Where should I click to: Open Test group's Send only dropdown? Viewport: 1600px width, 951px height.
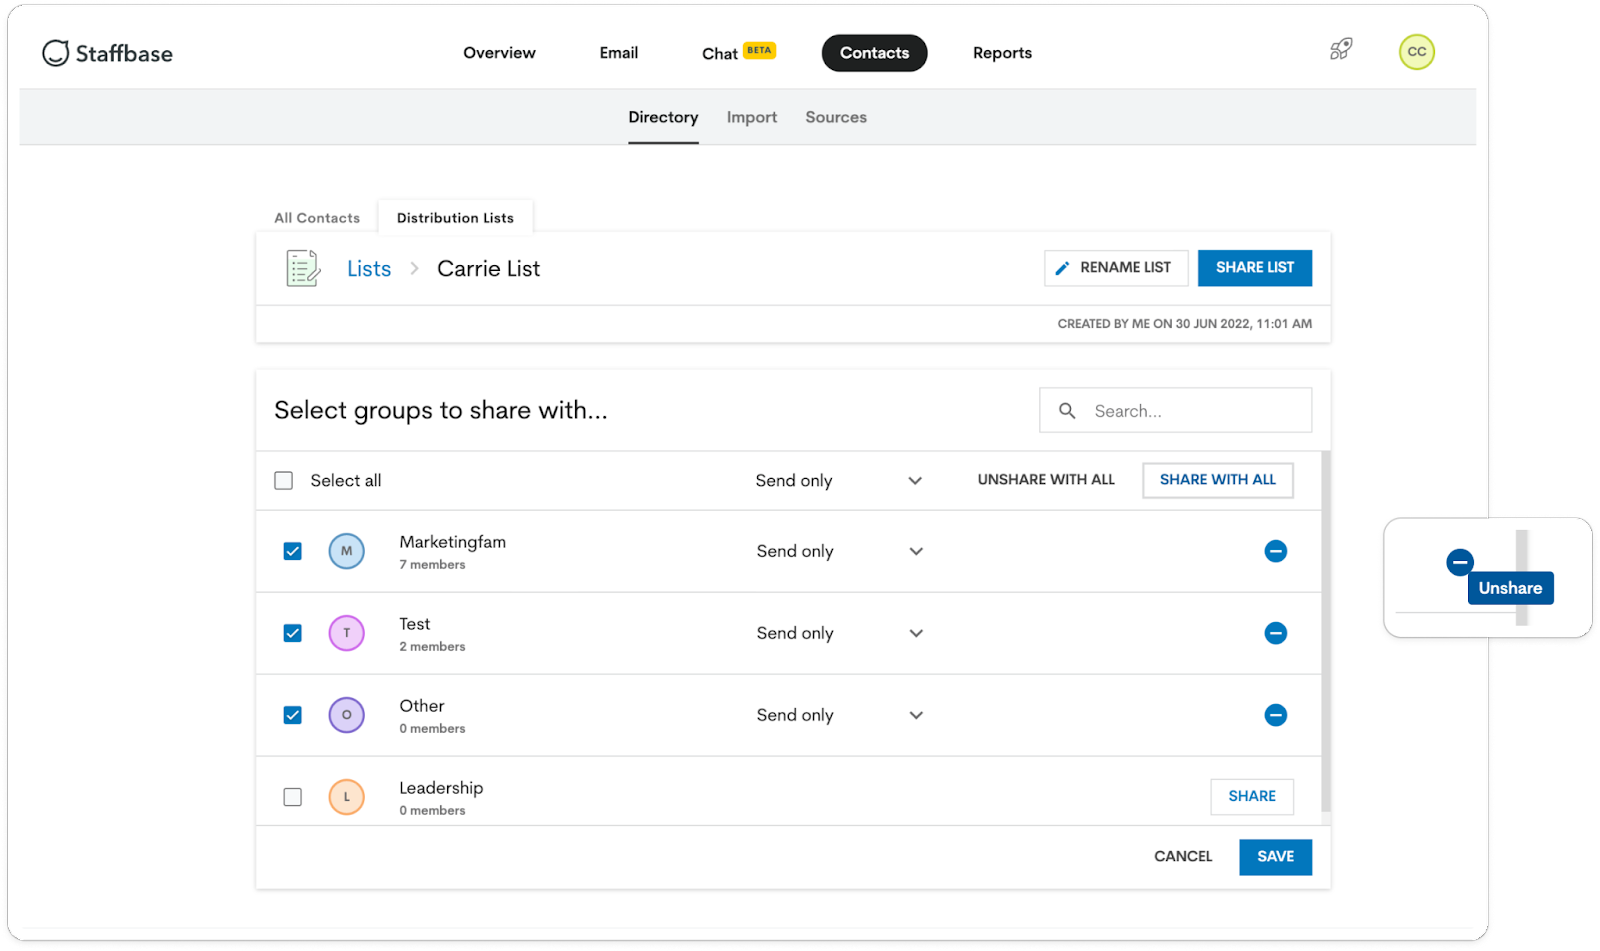point(839,633)
